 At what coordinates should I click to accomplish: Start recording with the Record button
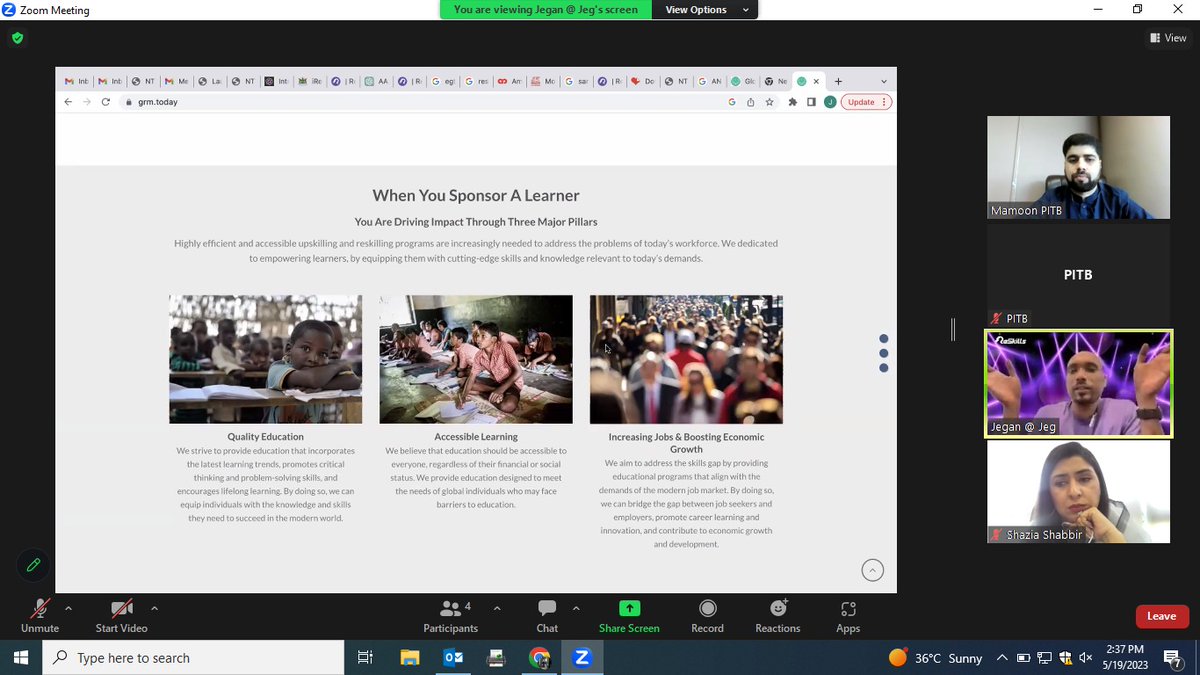707,615
